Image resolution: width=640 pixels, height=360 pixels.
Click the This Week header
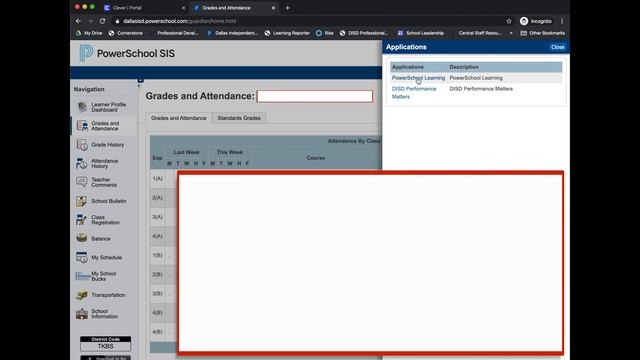coord(229,152)
